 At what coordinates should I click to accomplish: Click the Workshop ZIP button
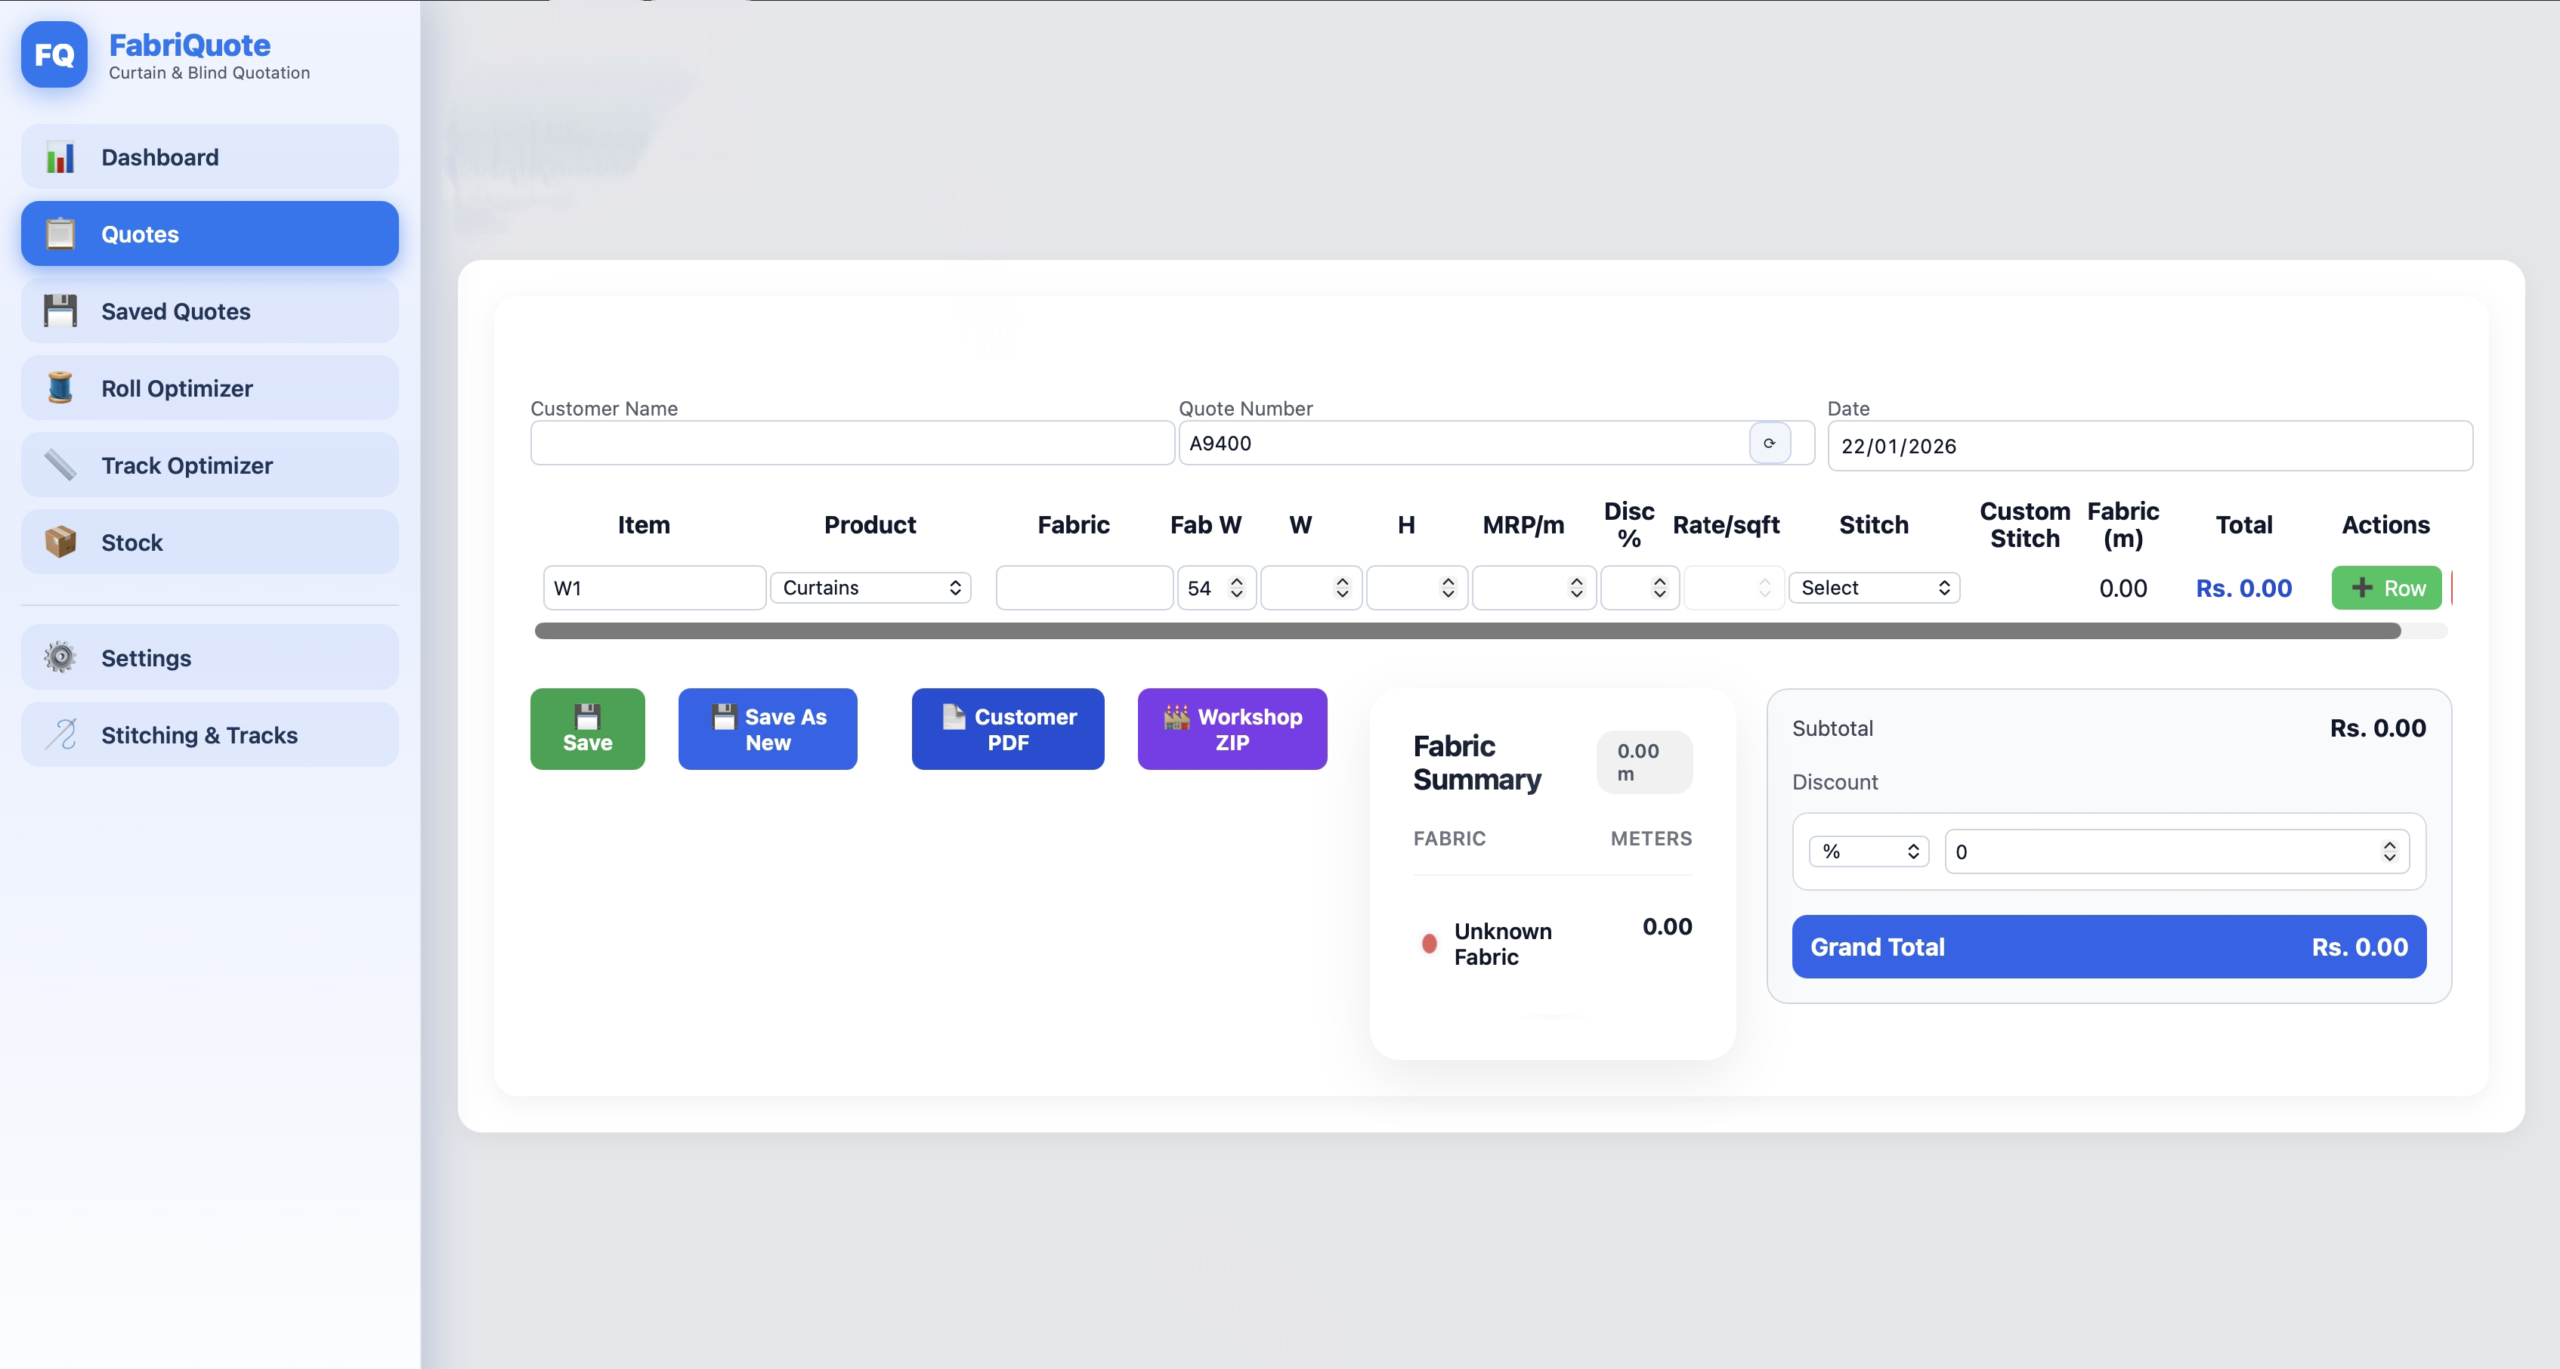1232,729
